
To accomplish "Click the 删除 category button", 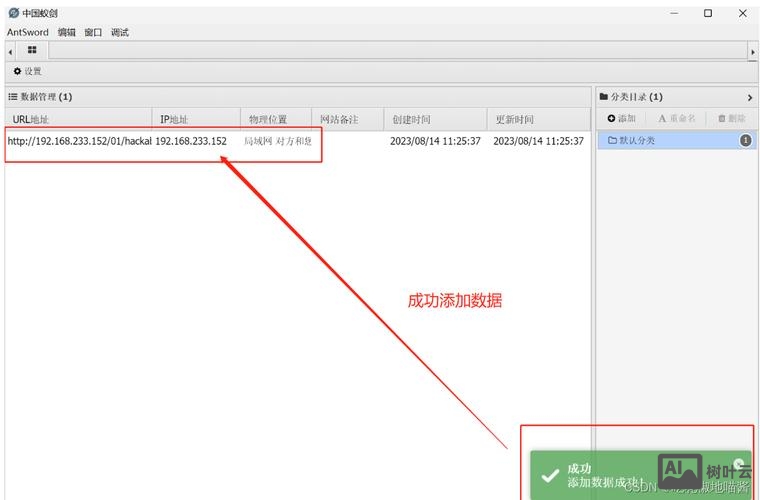I will click(x=731, y=118).
